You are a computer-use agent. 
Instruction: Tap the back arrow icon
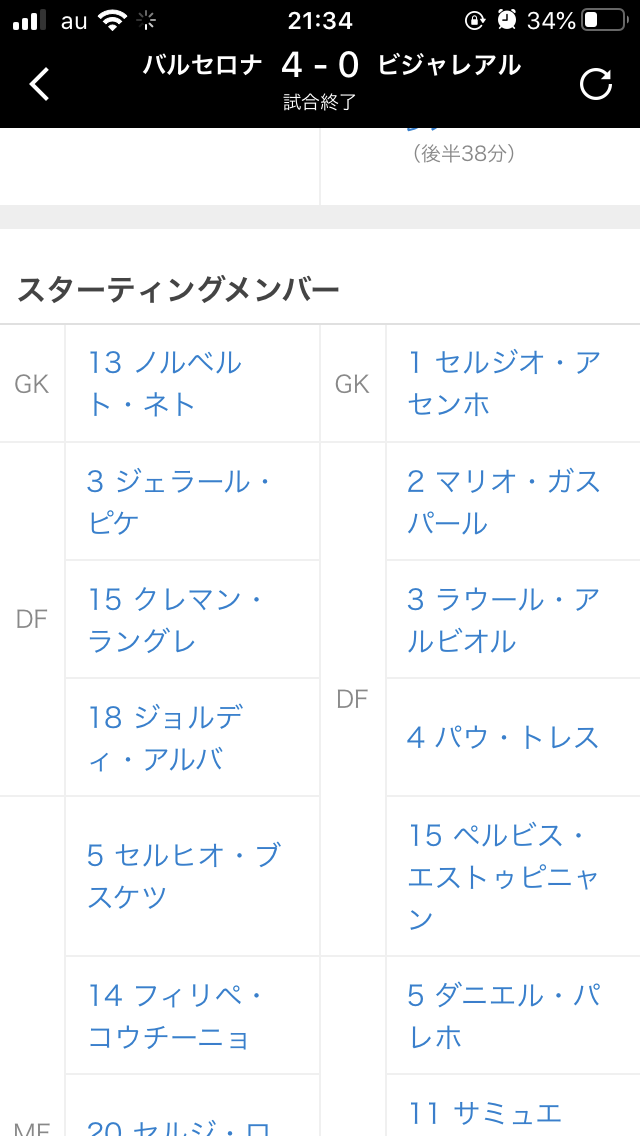pyautogui.click(x=39, y=84)
